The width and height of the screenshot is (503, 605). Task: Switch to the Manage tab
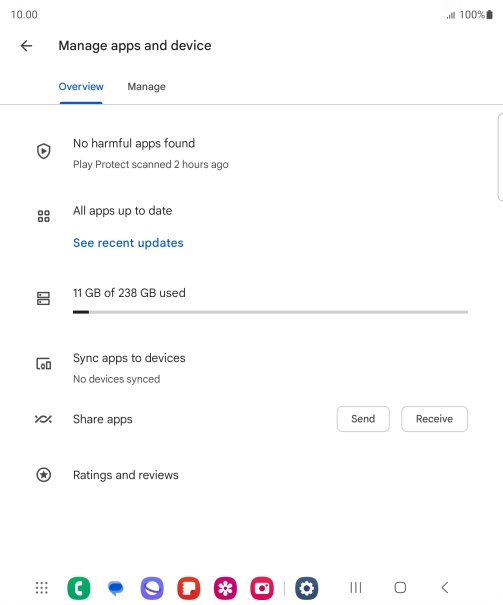147,87
